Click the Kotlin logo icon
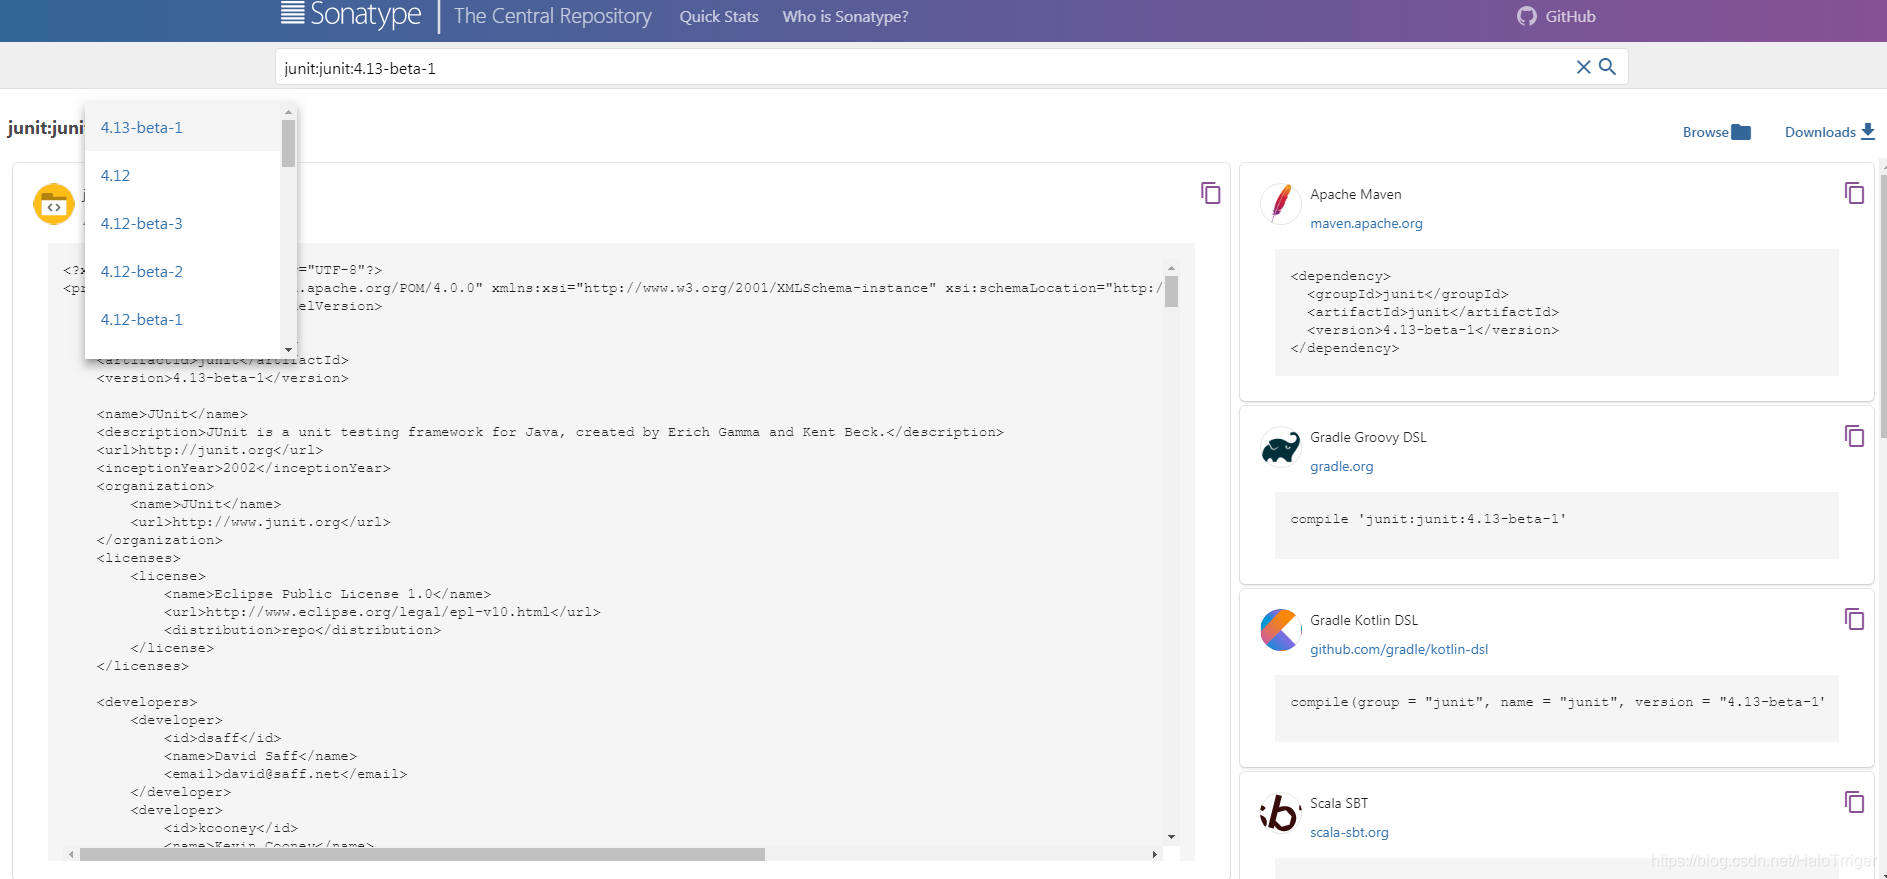 point(1280,630)
